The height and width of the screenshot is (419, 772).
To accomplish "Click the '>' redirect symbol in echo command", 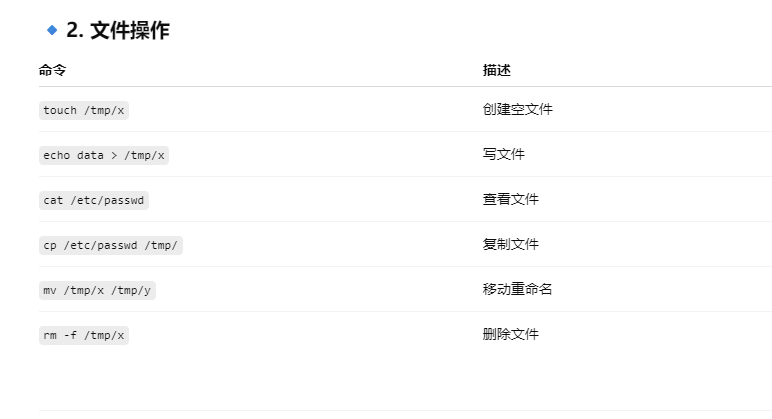I will tap(114, 156).
